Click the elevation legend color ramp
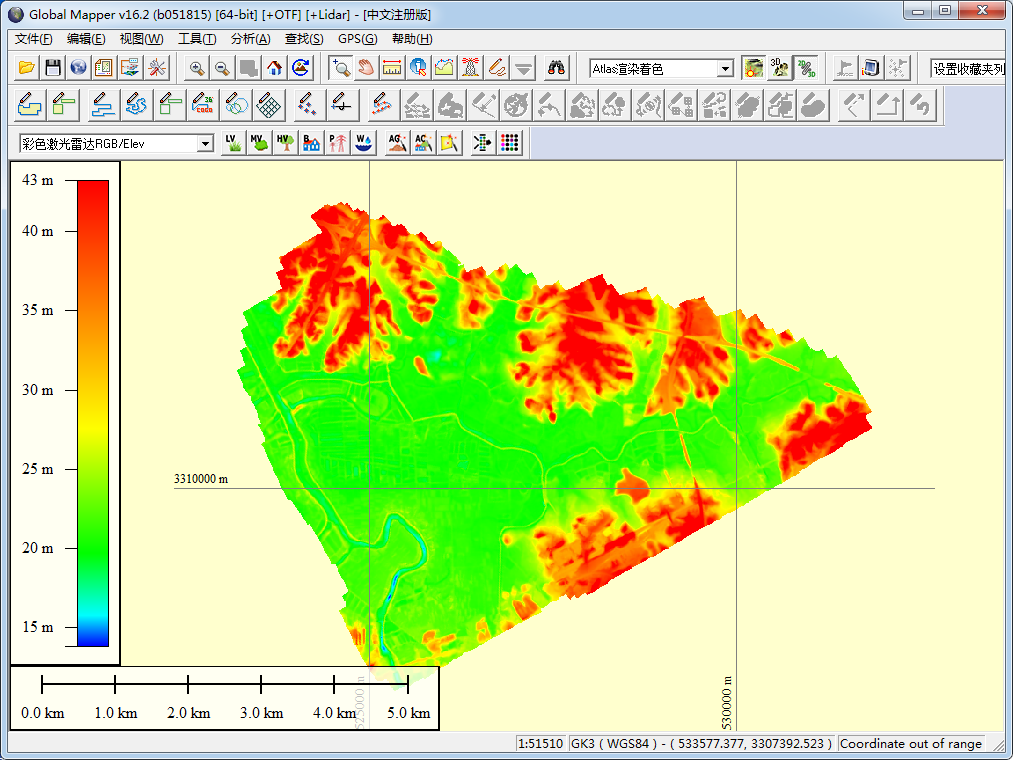This screenshot has height=760, width=1013. [93, 413]
